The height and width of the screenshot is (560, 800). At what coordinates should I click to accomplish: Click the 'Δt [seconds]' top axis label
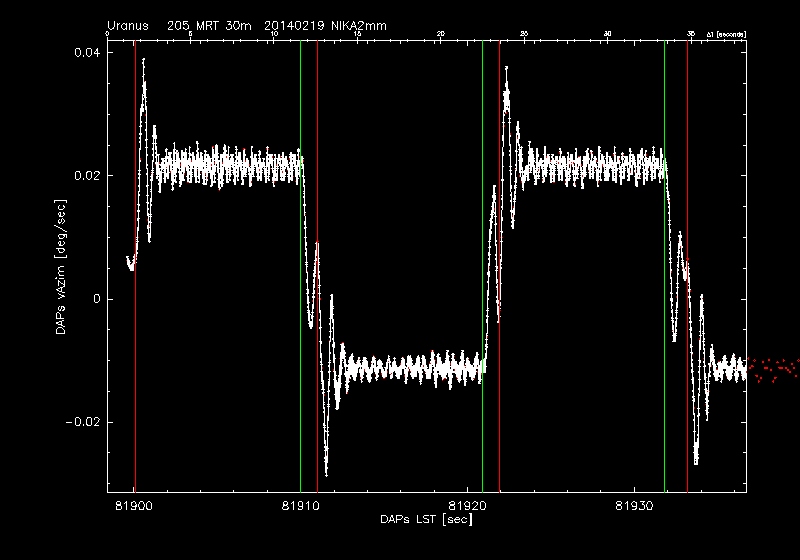click(x=725, y=34)
